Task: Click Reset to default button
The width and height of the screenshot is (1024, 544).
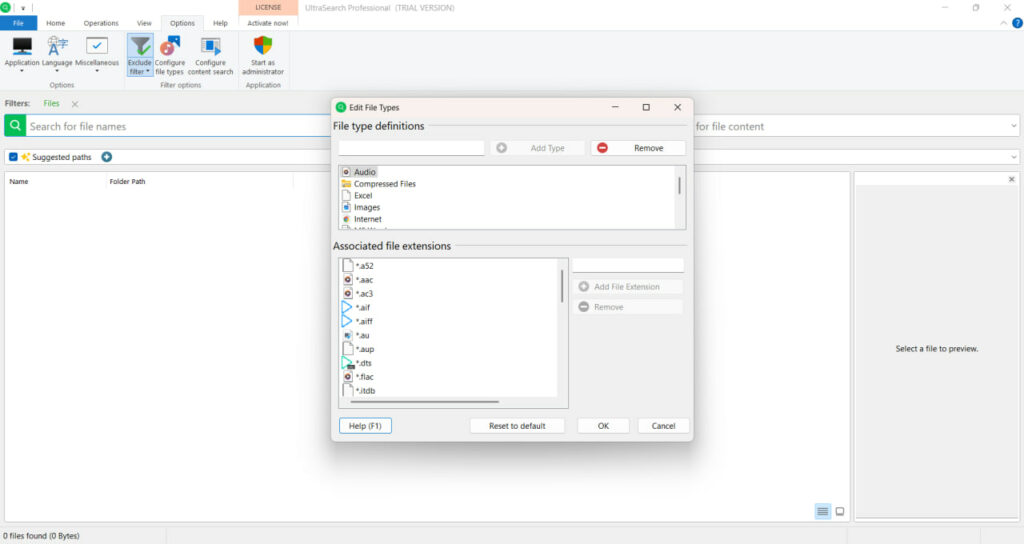Action: tap(517, 426)
